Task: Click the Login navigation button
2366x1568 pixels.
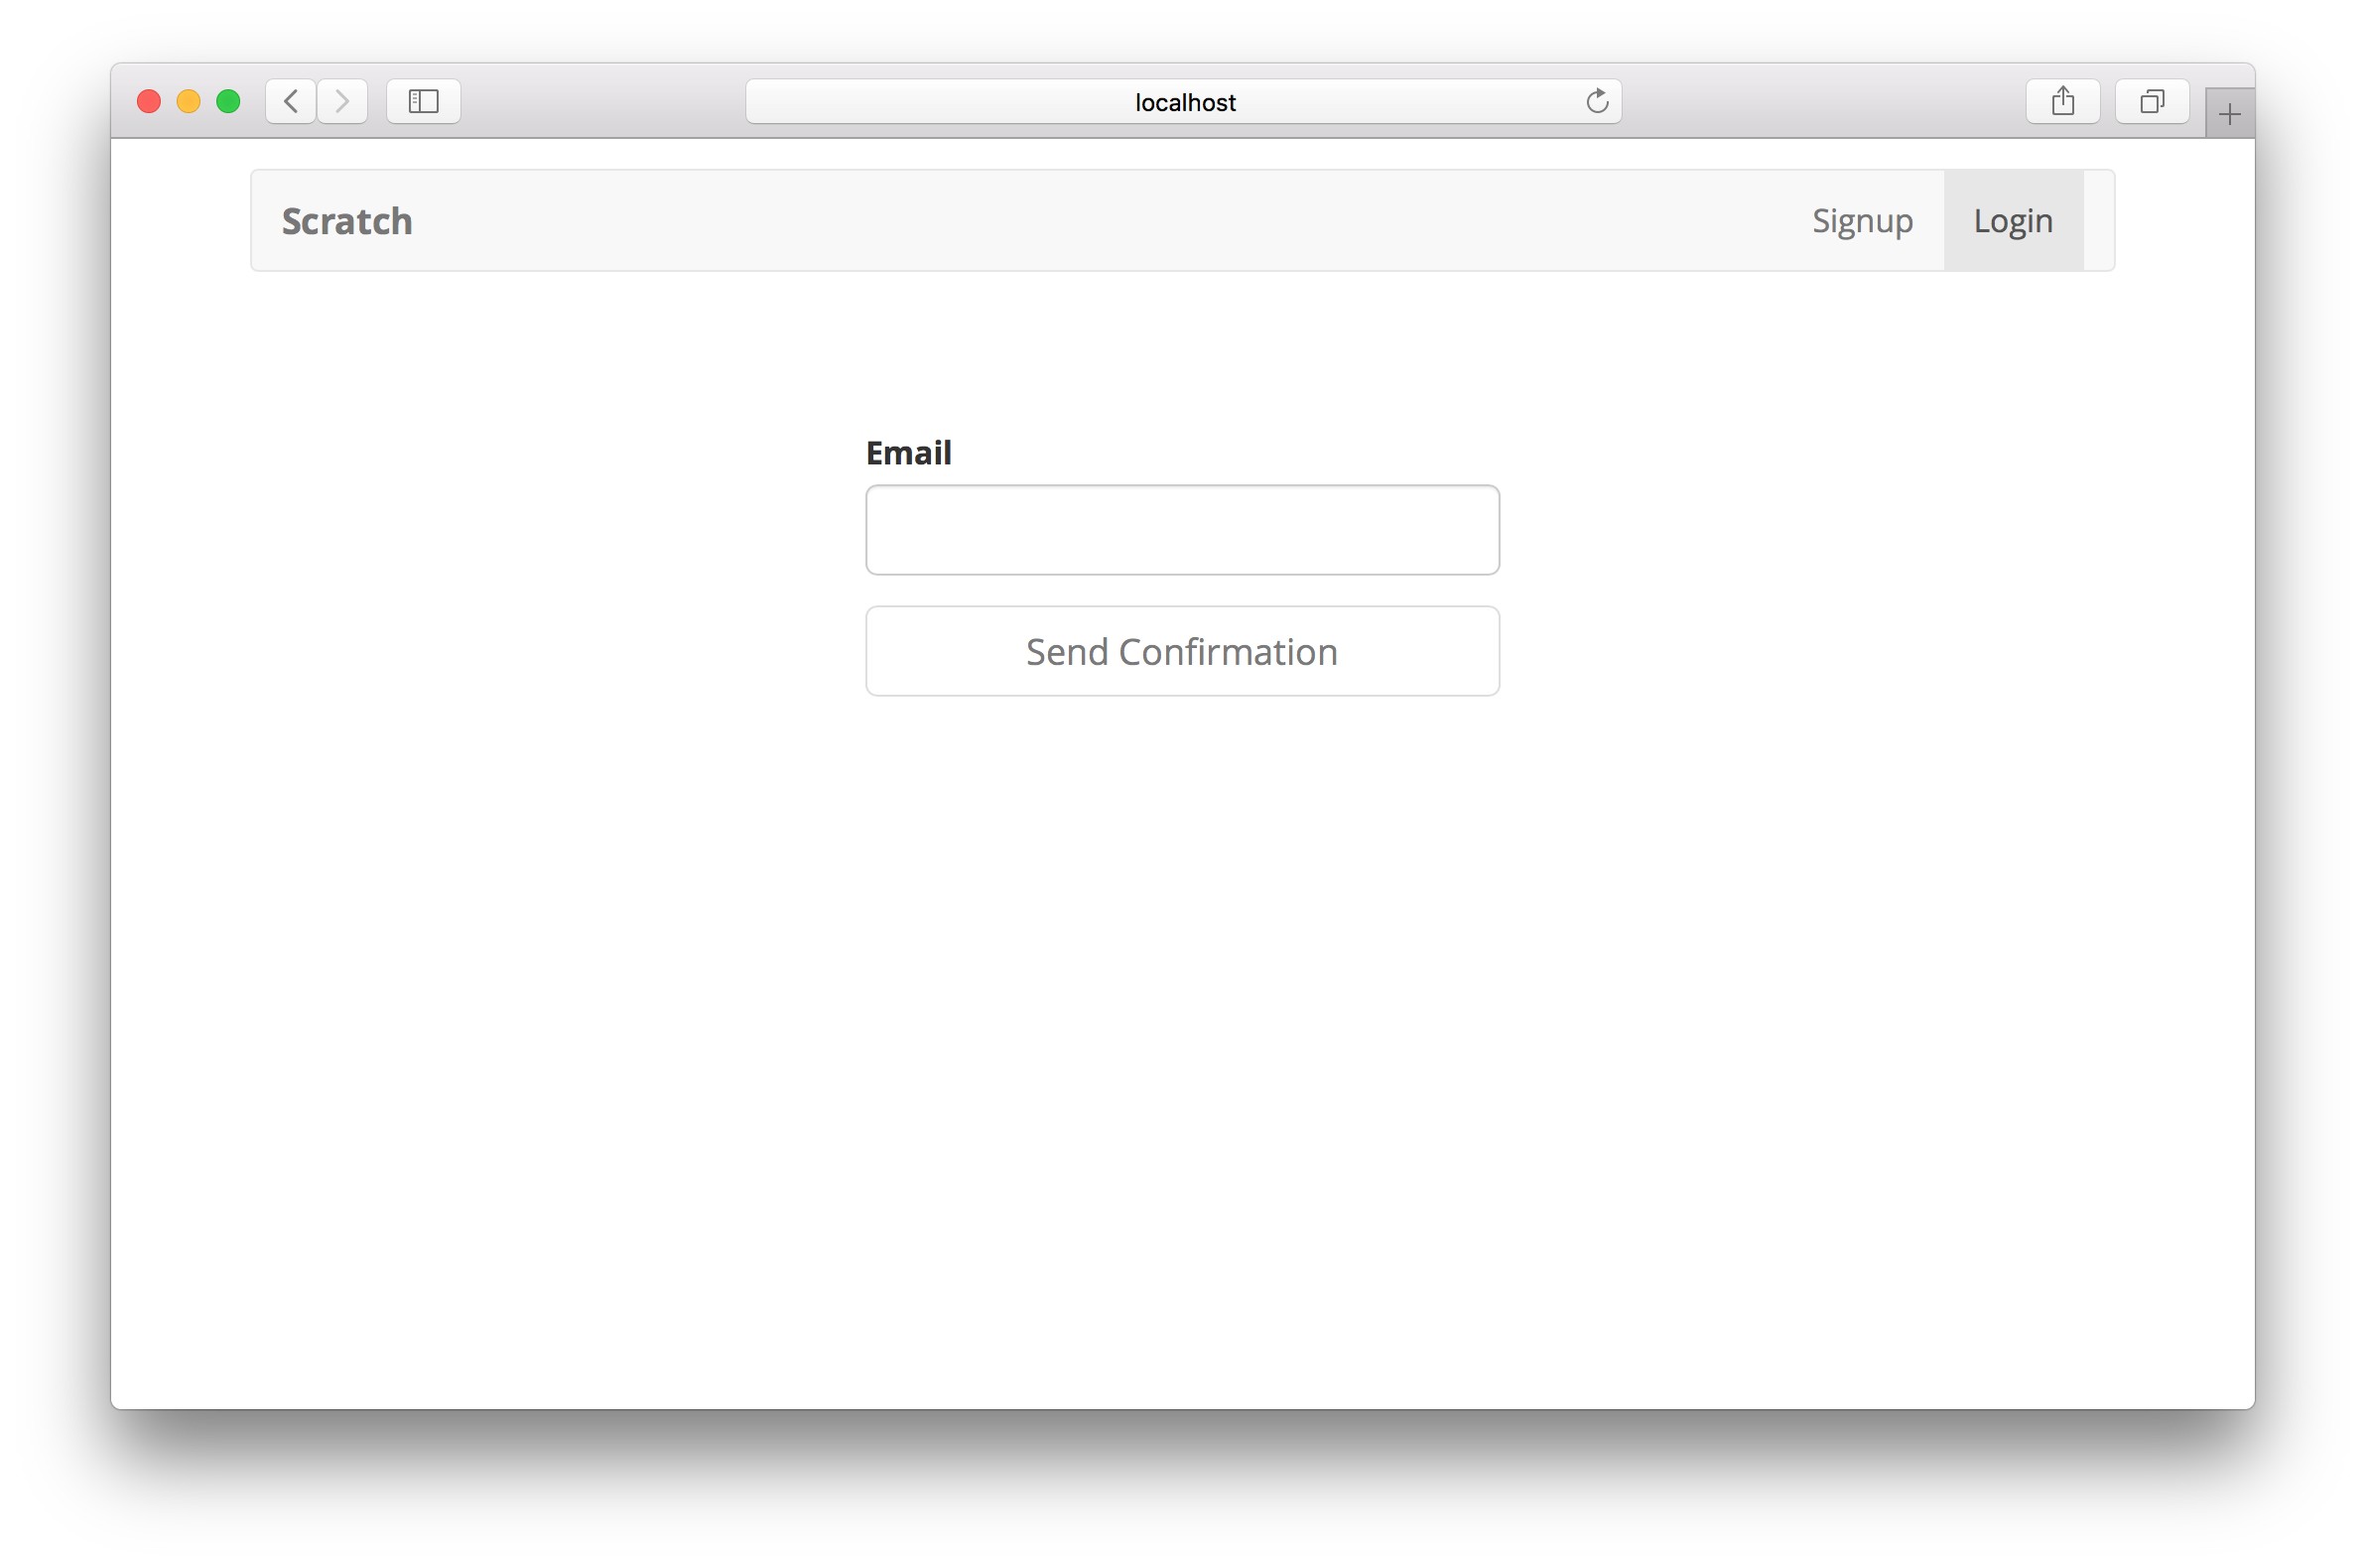Action: point(2015,218)
